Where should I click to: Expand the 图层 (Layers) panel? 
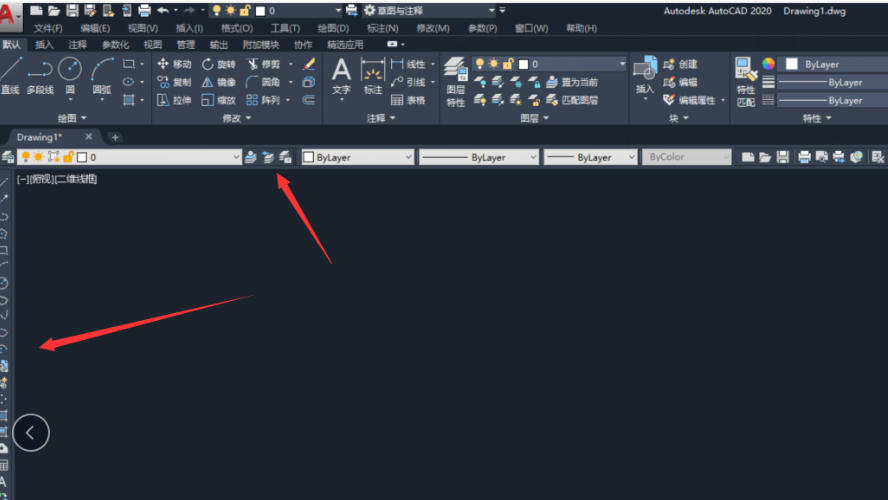coord(534,118)
